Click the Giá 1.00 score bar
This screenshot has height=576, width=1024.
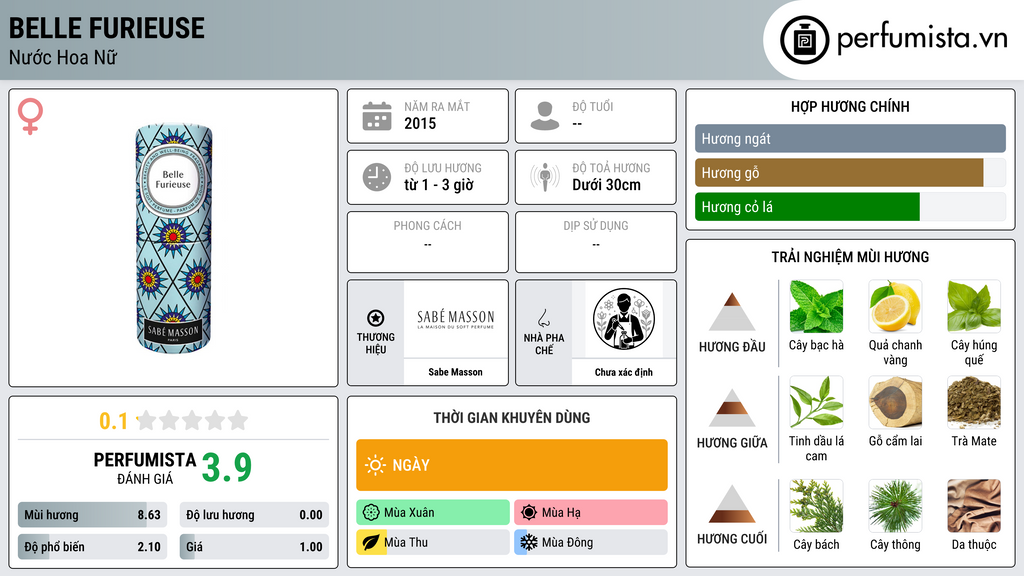coord(254,547)
